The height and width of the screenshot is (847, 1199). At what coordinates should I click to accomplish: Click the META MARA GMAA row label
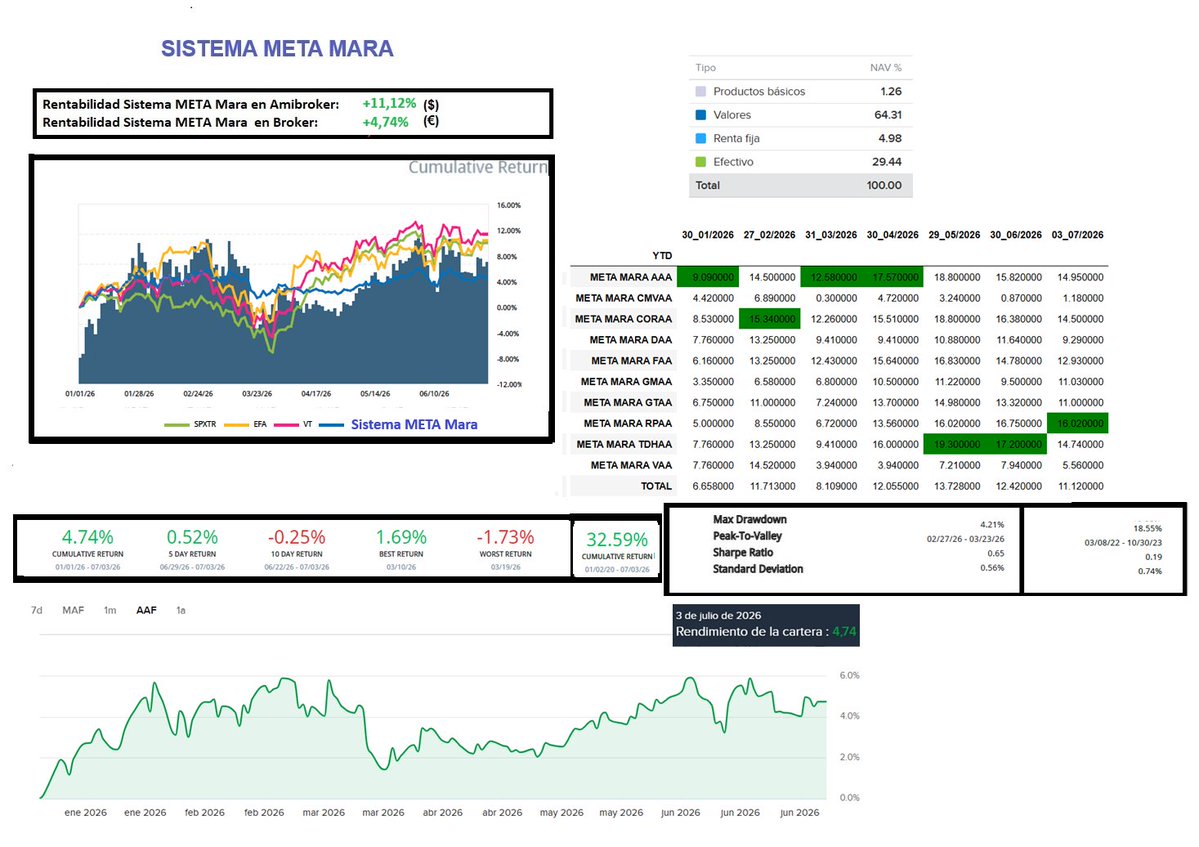pyautogui.click(x=626, y=381)
